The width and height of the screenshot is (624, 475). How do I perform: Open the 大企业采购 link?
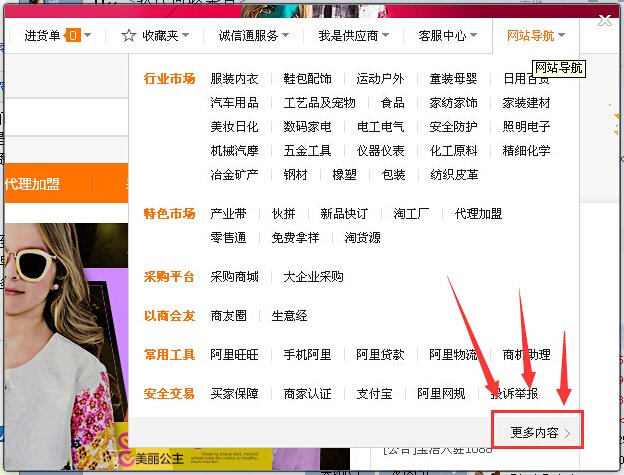(313, 276)
